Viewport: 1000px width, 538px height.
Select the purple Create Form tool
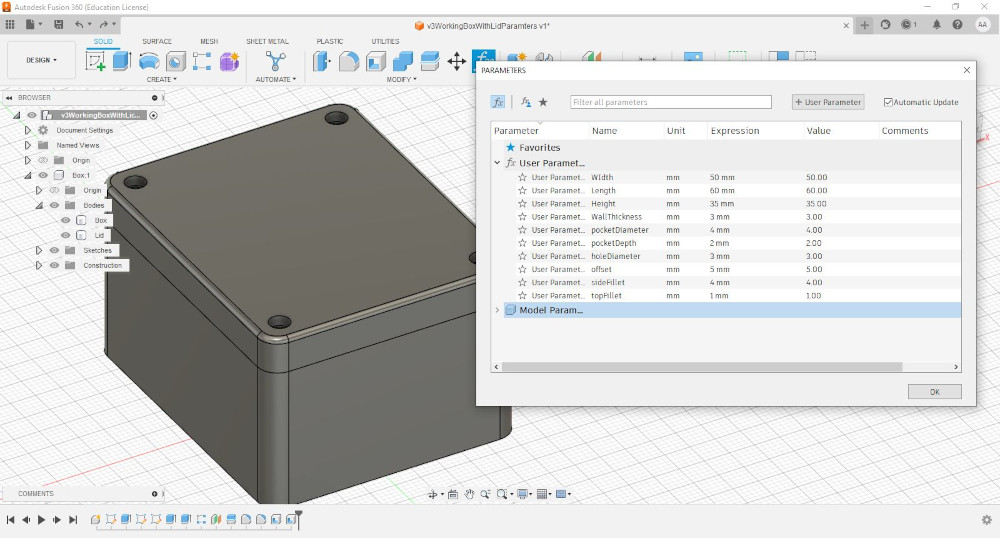tap(229, 62)
